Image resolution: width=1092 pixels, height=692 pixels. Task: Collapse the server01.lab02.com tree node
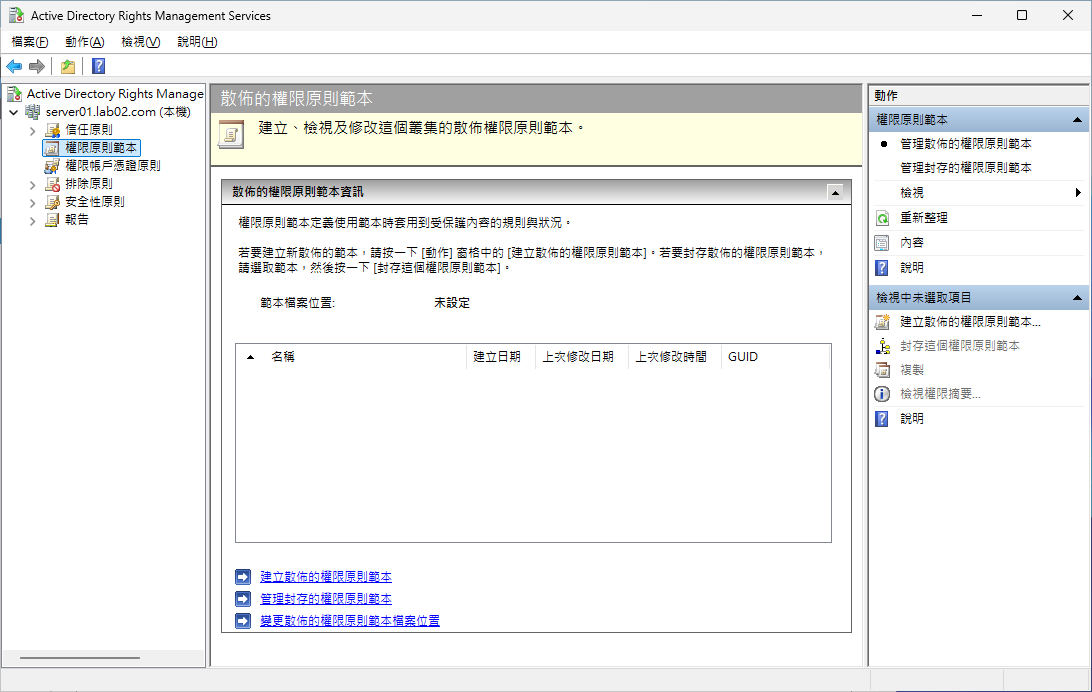(14, 112)
